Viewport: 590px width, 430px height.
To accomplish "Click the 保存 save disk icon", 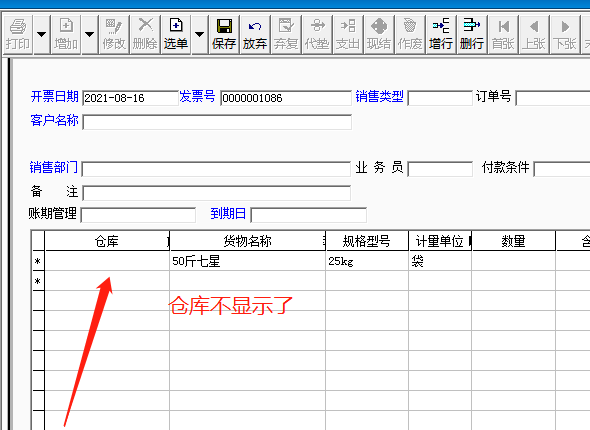I will (224, 26).
